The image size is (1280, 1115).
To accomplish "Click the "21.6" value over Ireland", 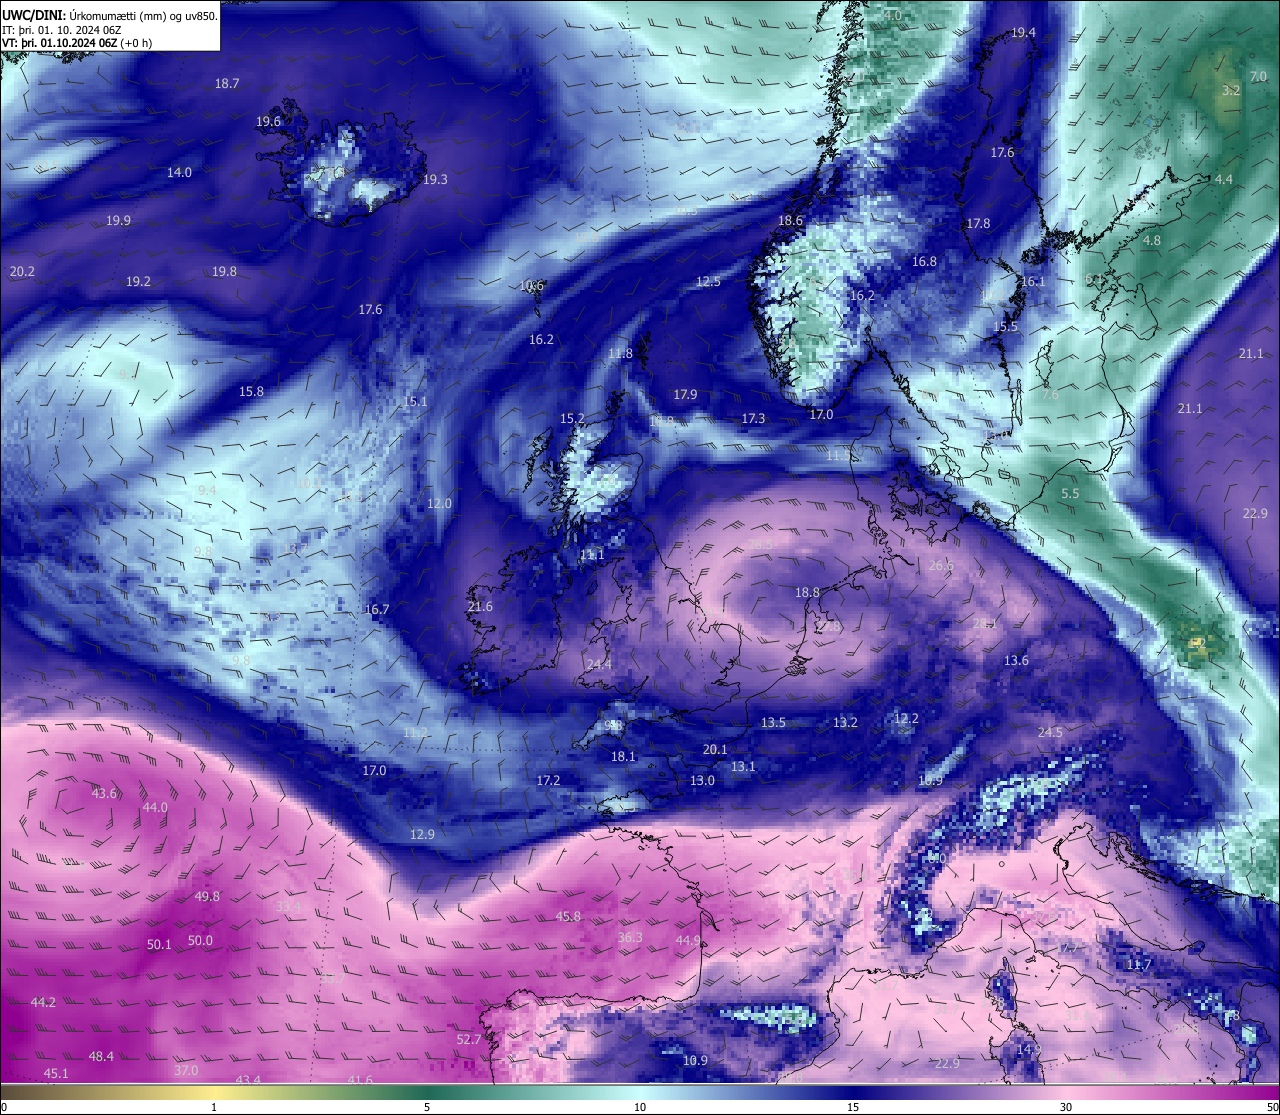I will [x=480, y=607].
